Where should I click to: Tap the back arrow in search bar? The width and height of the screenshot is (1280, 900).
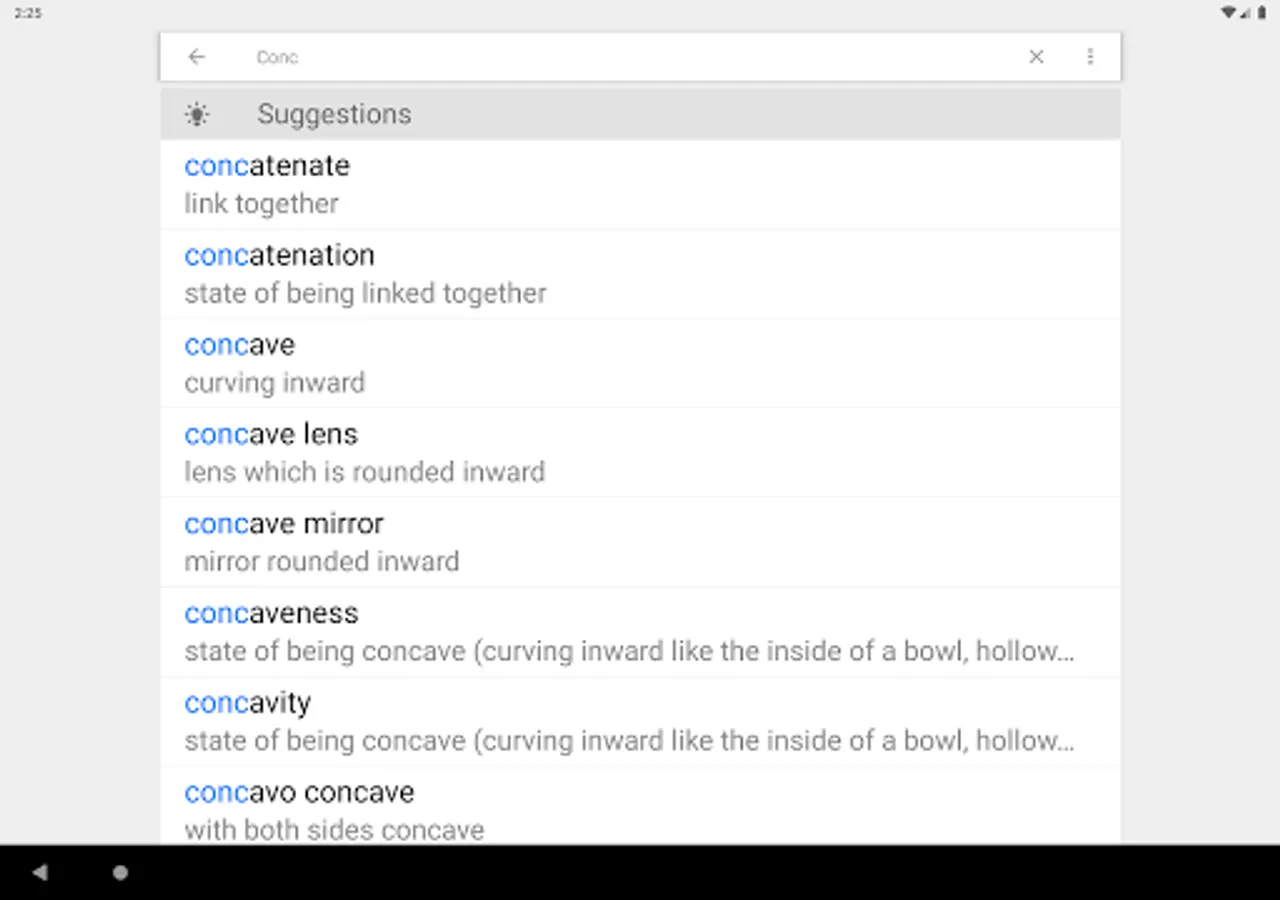(196, 57)
